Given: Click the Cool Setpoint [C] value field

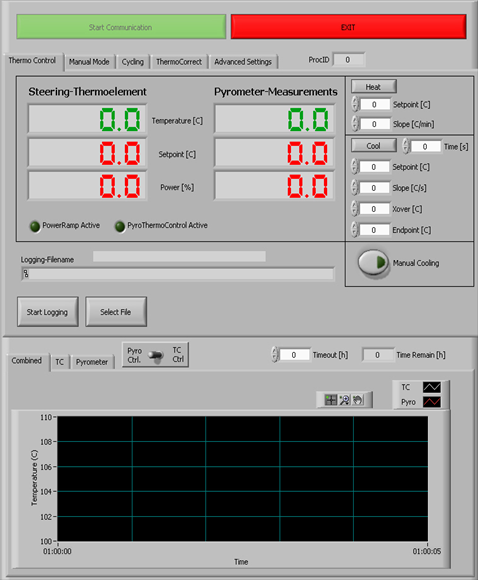Looking at the screenshot, I should 374,167.
